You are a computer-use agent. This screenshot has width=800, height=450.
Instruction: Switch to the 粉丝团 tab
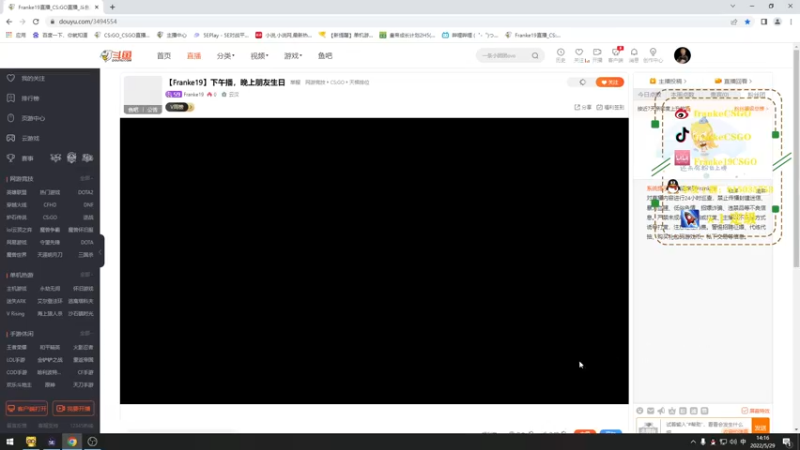pos(756,95)
